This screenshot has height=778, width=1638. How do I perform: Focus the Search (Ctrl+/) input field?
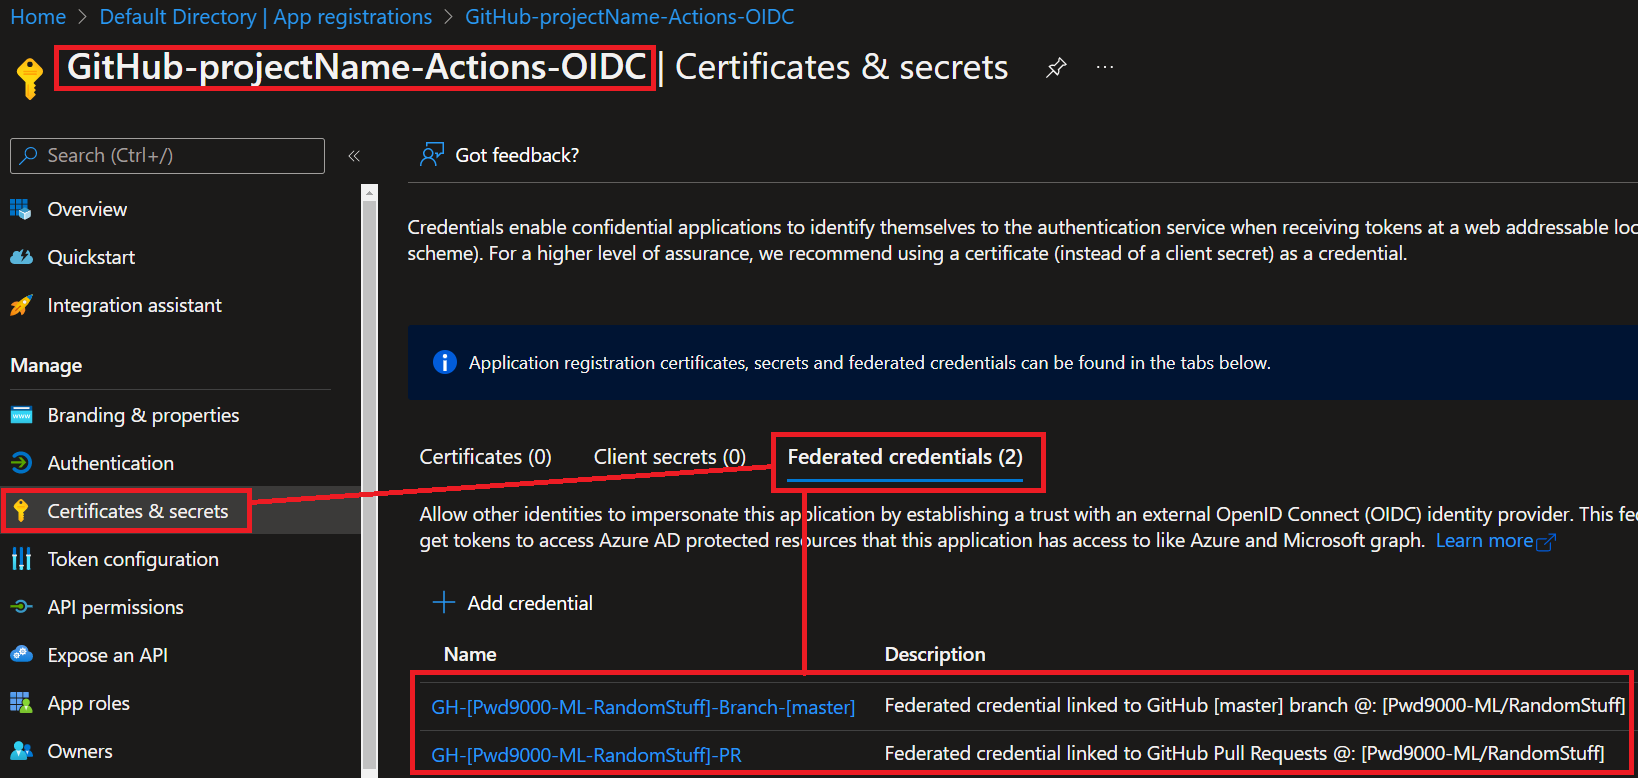pos(167,155)
